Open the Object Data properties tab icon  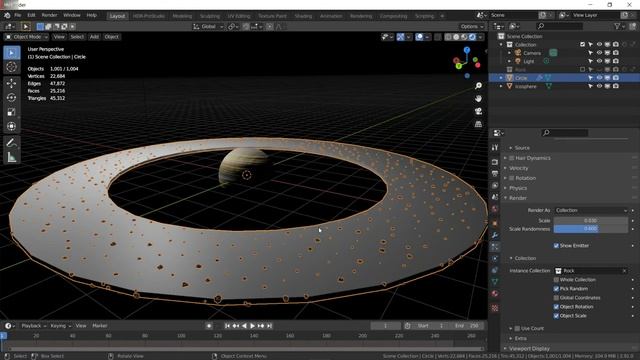tap(495, 282)
